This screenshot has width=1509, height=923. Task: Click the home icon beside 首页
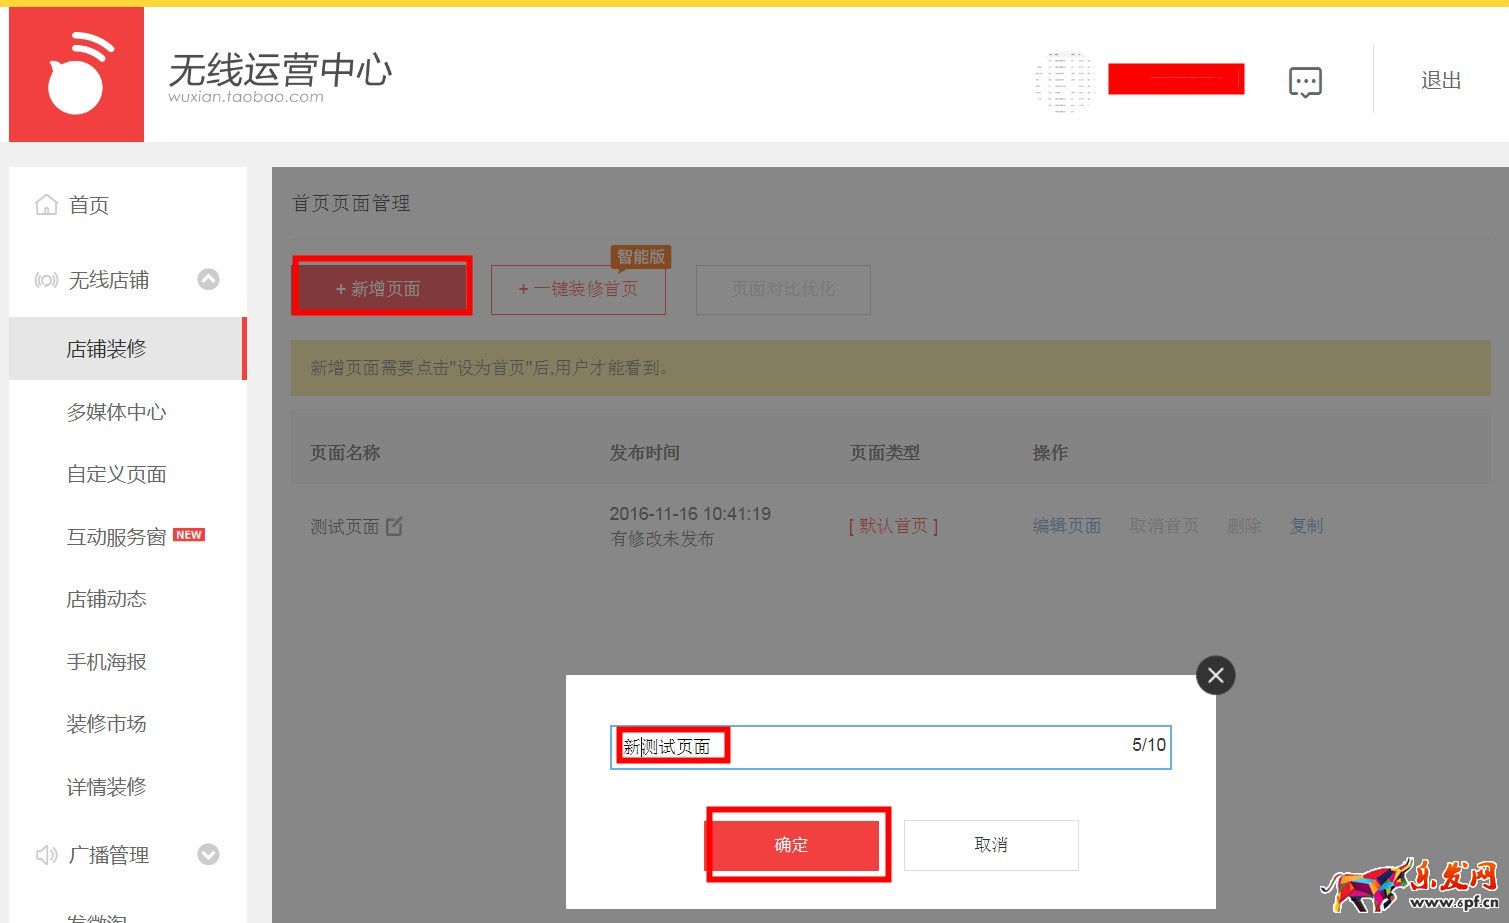(46, 204)
